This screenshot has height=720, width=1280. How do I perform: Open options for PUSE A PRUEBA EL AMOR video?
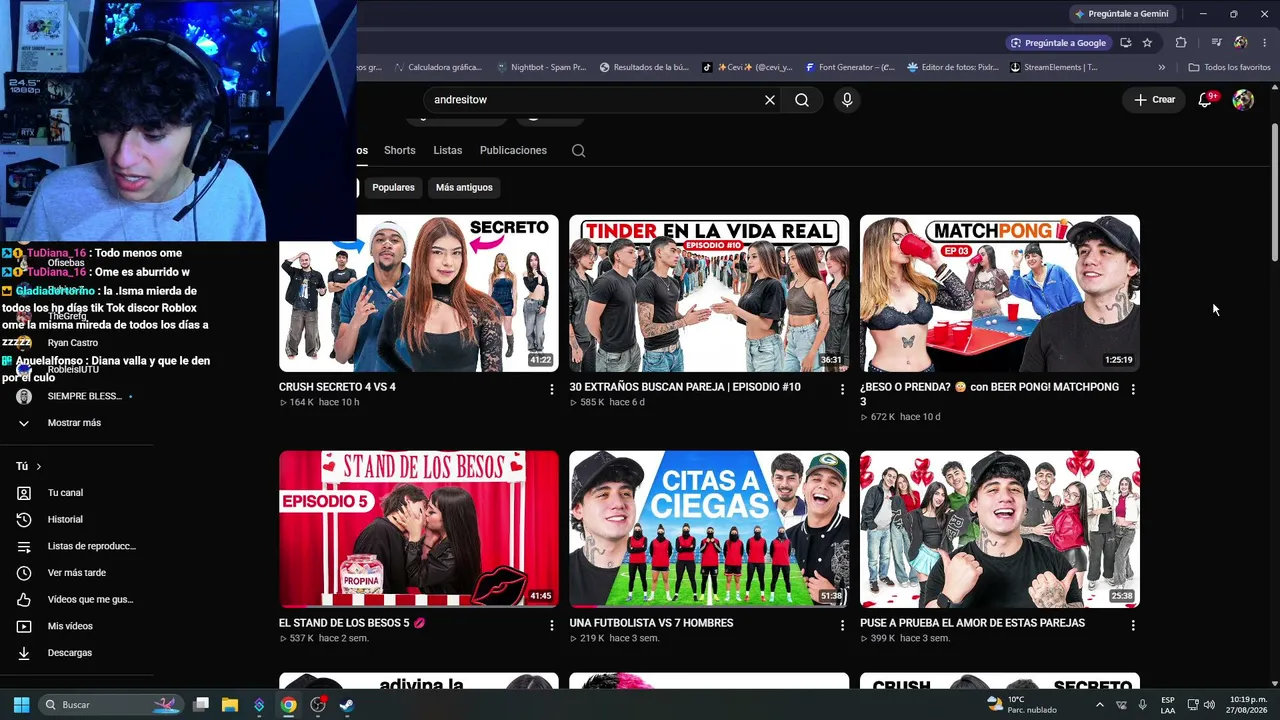1133,625
